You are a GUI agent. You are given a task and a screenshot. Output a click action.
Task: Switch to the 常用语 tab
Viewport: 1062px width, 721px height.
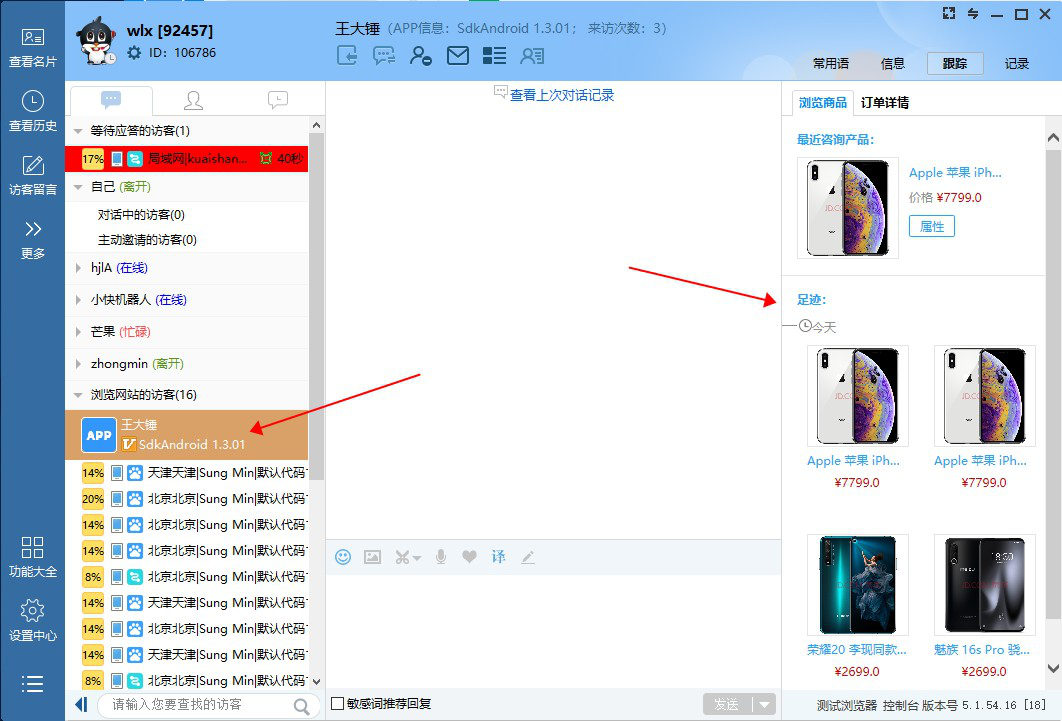point(830,63)
